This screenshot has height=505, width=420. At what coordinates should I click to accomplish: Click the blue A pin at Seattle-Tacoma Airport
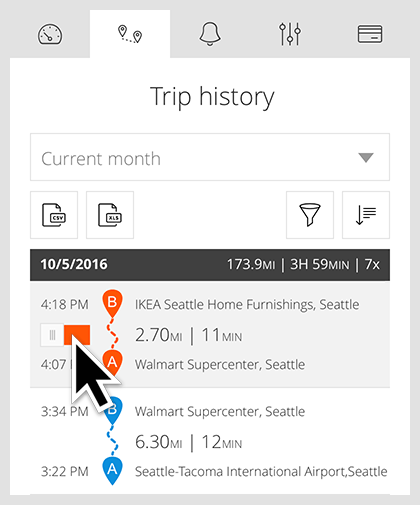click(112, 471)
